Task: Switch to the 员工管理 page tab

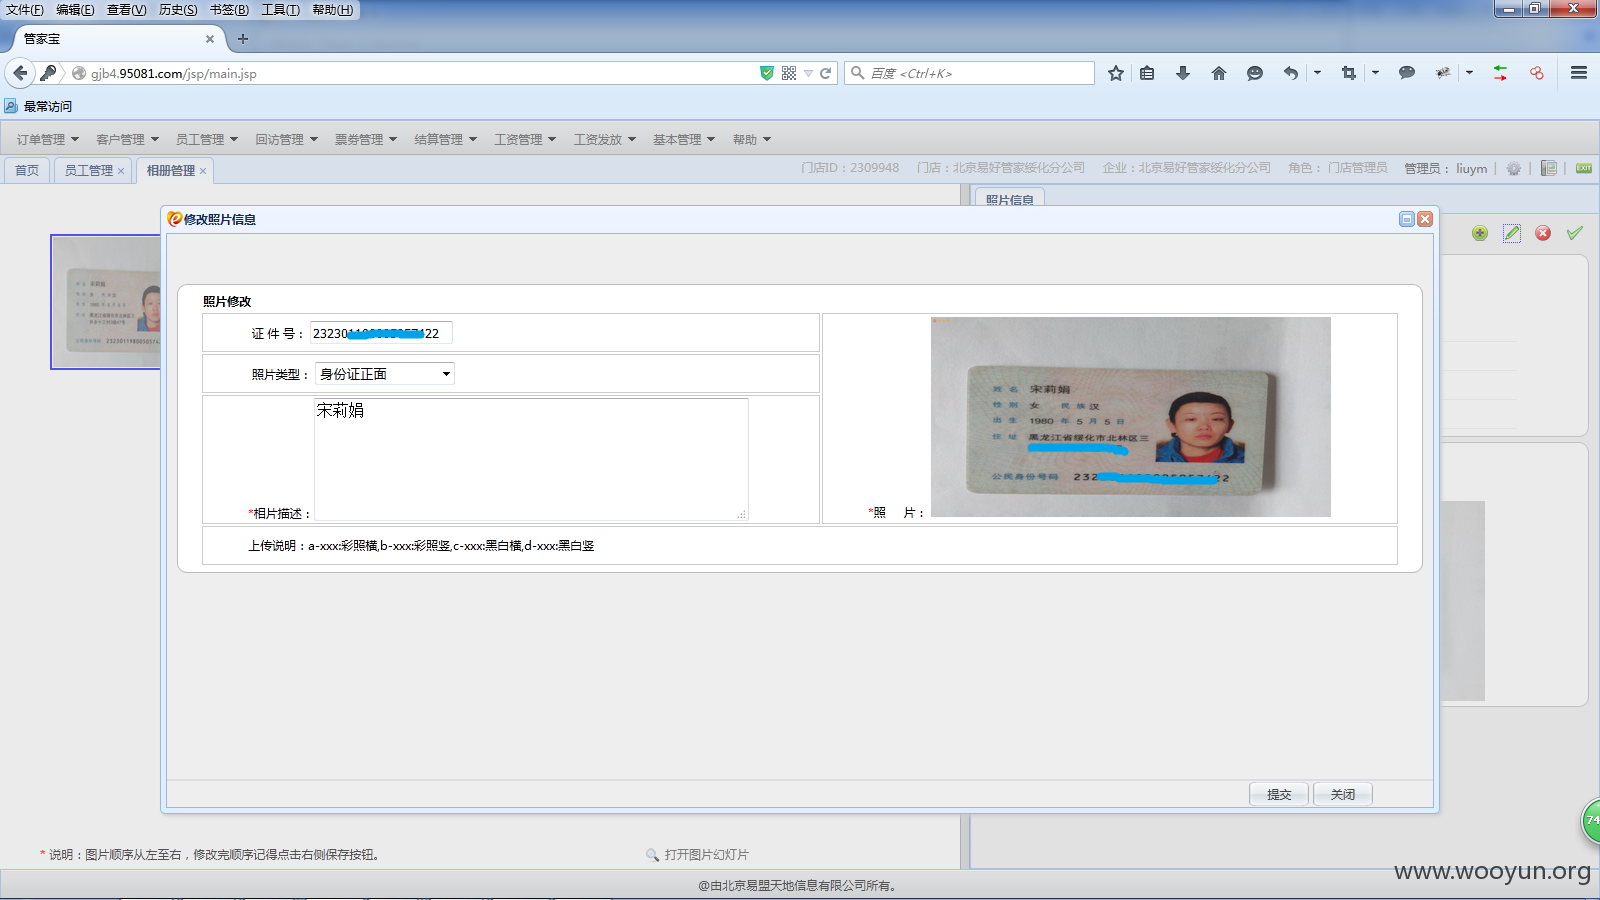Action: coord(88,170)
